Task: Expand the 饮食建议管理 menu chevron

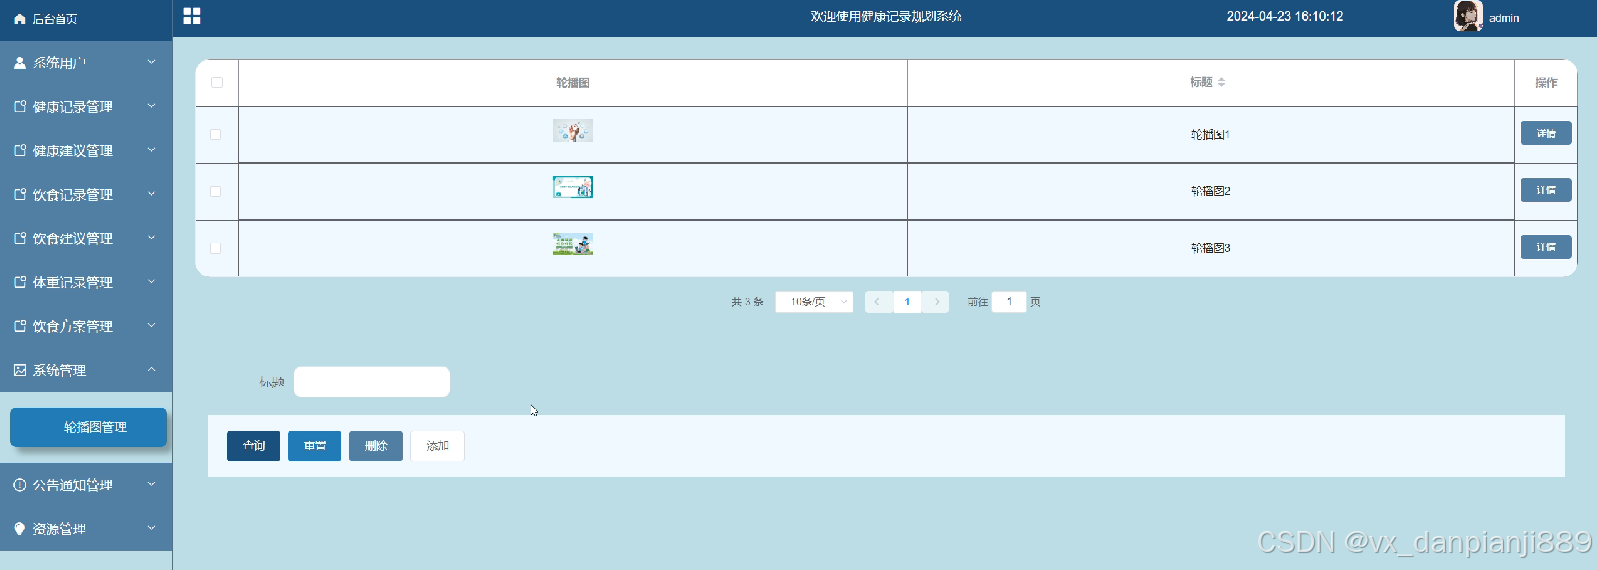Action: point(152,238)
